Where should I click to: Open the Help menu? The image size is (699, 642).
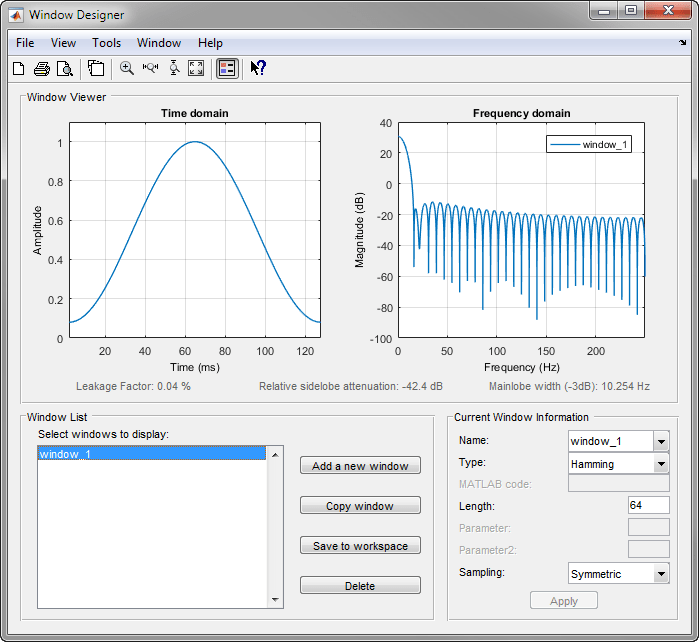pyautogui.click(x=210, y=43)
